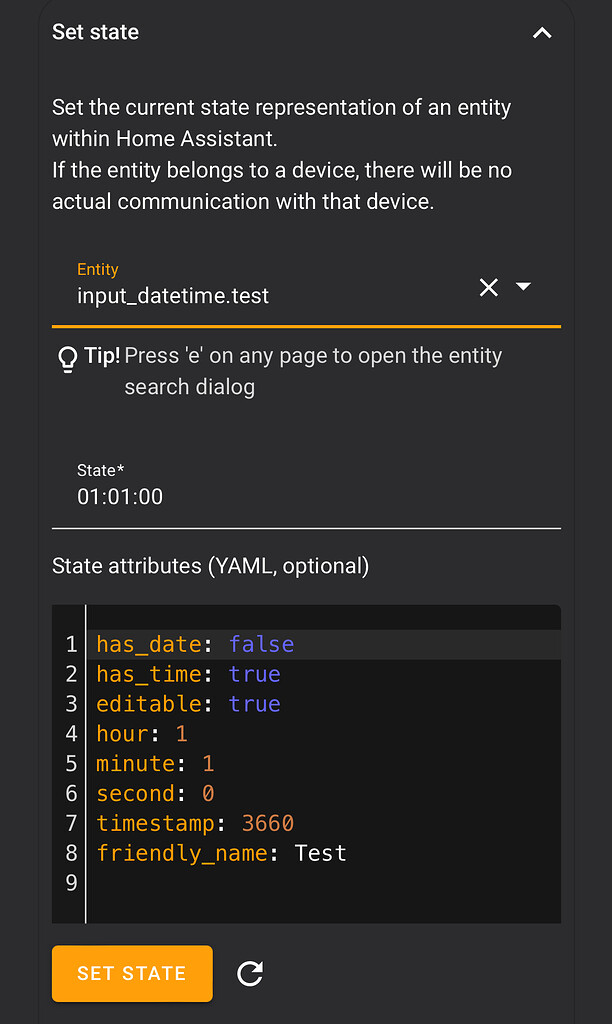Click the timestamp value 3660
The width and height of the screenshot is (612, 1024).
click(268, 824)
